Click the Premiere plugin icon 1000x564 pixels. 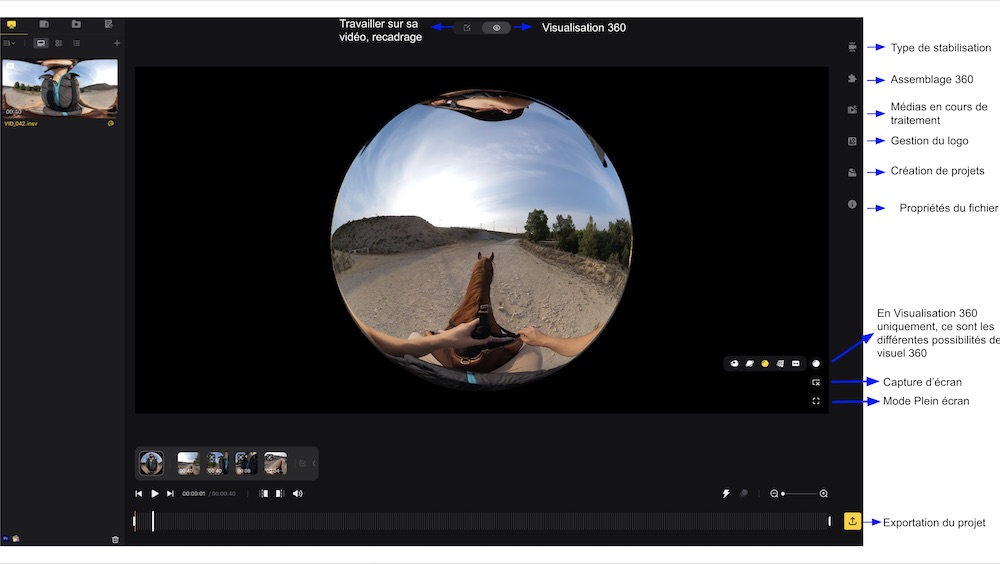6,539
